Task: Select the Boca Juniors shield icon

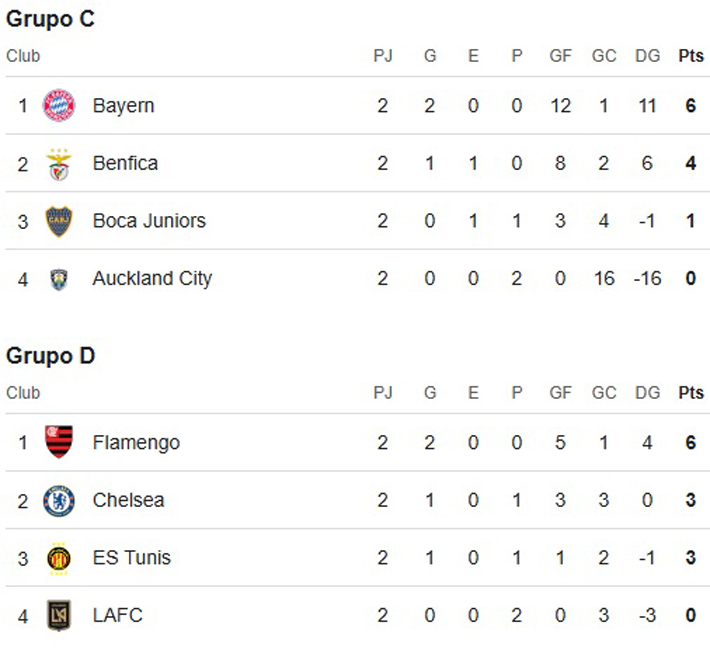Action: tap(59, 221)
